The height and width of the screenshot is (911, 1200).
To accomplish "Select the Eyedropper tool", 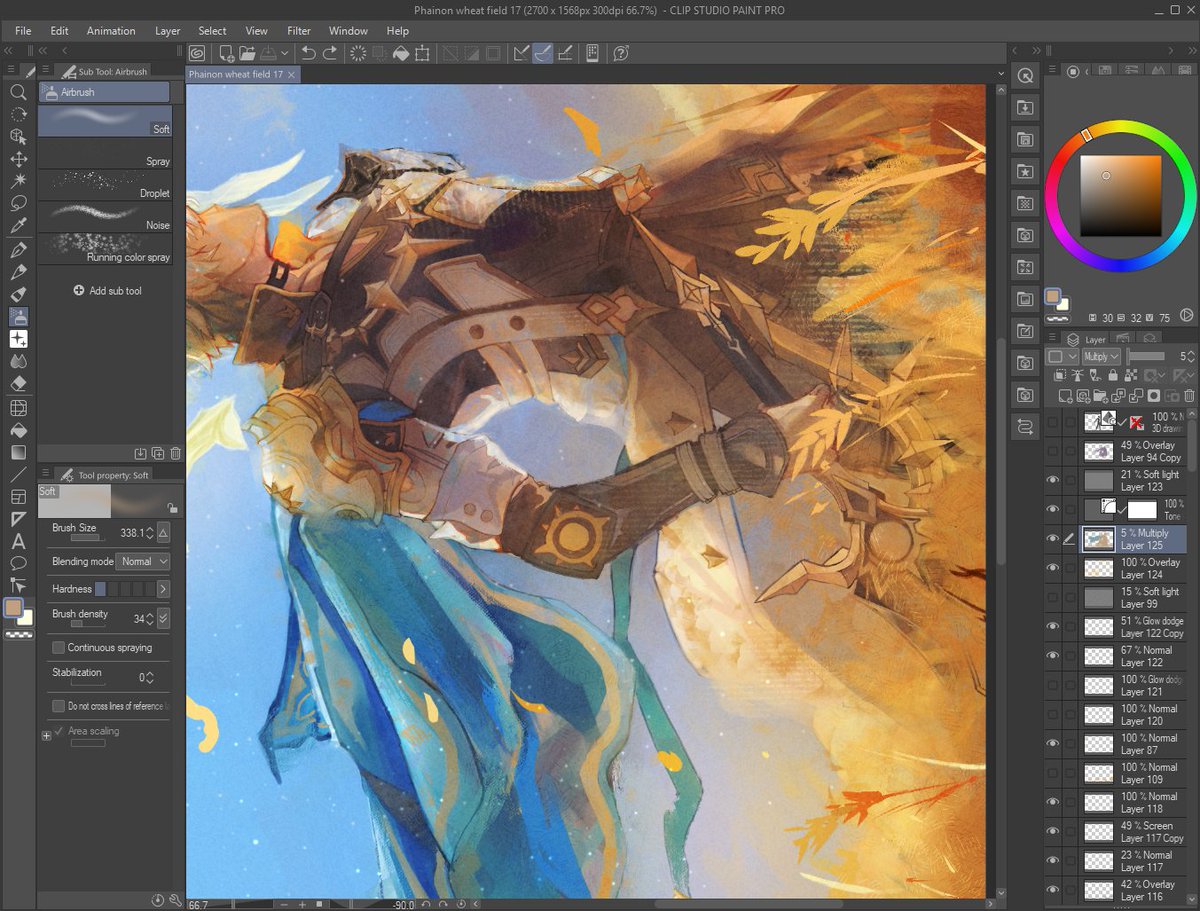I will pyautogui.click(x=18, y=226).
